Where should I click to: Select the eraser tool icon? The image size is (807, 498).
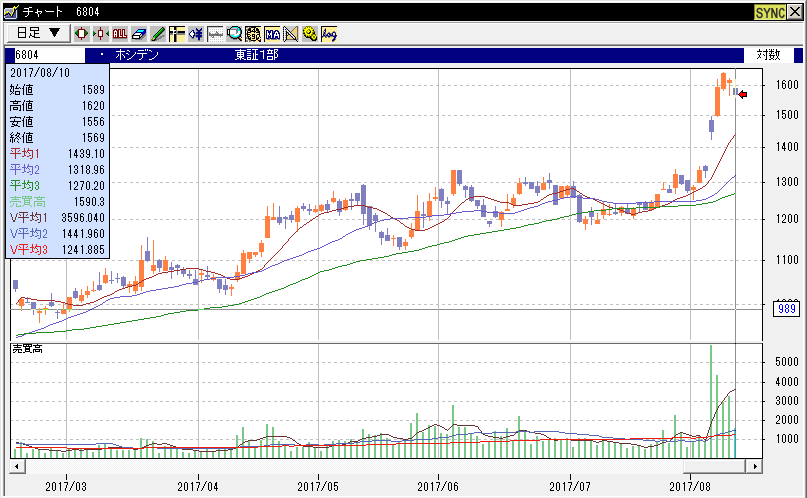point(139,33)
